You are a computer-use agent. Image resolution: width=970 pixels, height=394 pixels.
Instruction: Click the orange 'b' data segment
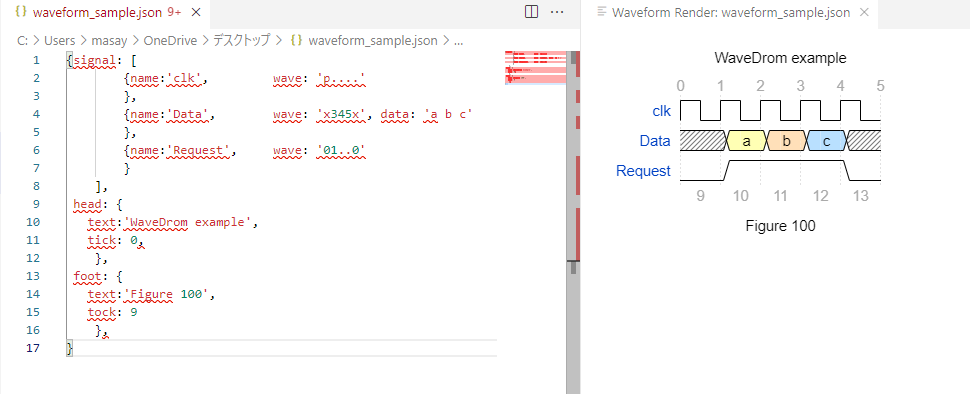point(787,141)
